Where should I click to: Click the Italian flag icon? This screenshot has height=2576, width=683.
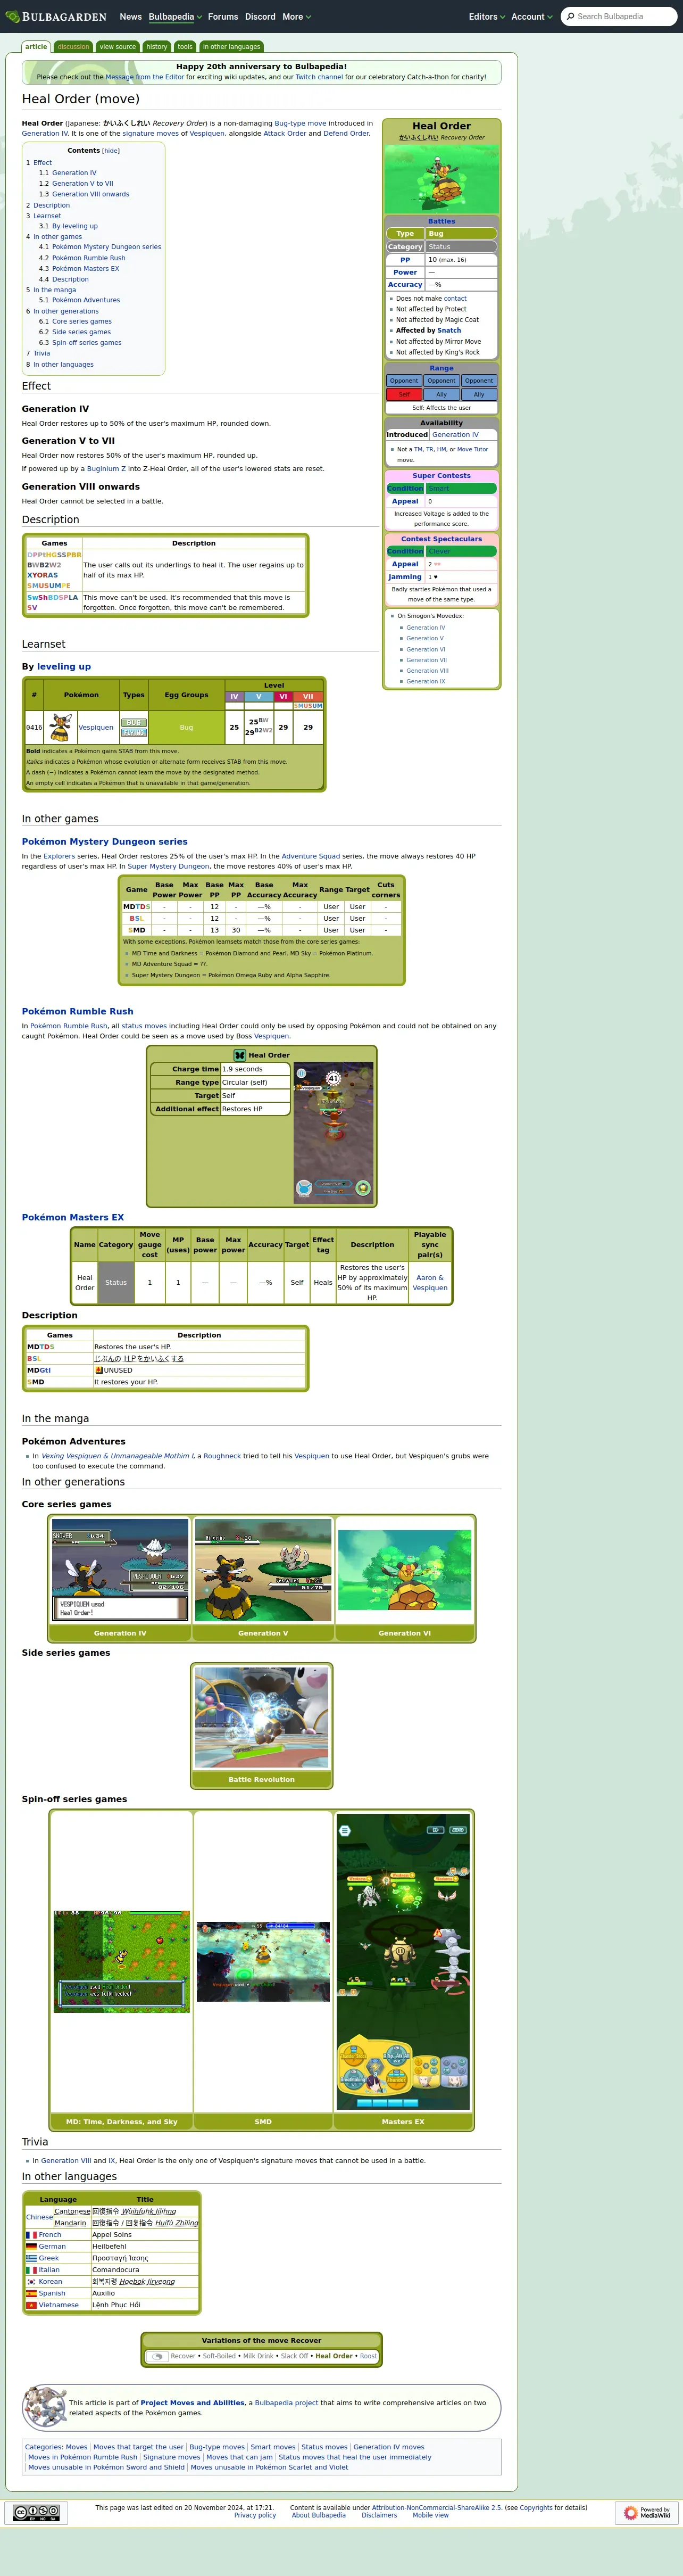(31, 2270)
